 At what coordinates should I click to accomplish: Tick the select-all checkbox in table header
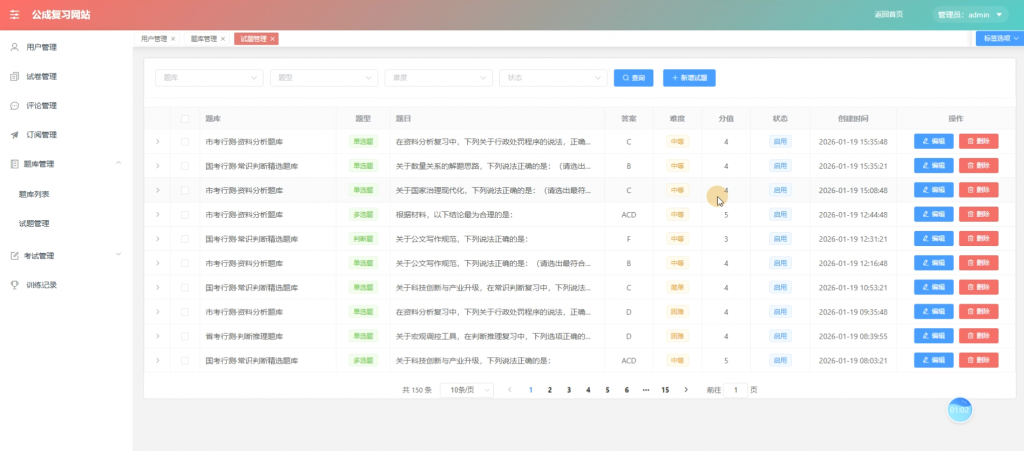click(185, 119)
